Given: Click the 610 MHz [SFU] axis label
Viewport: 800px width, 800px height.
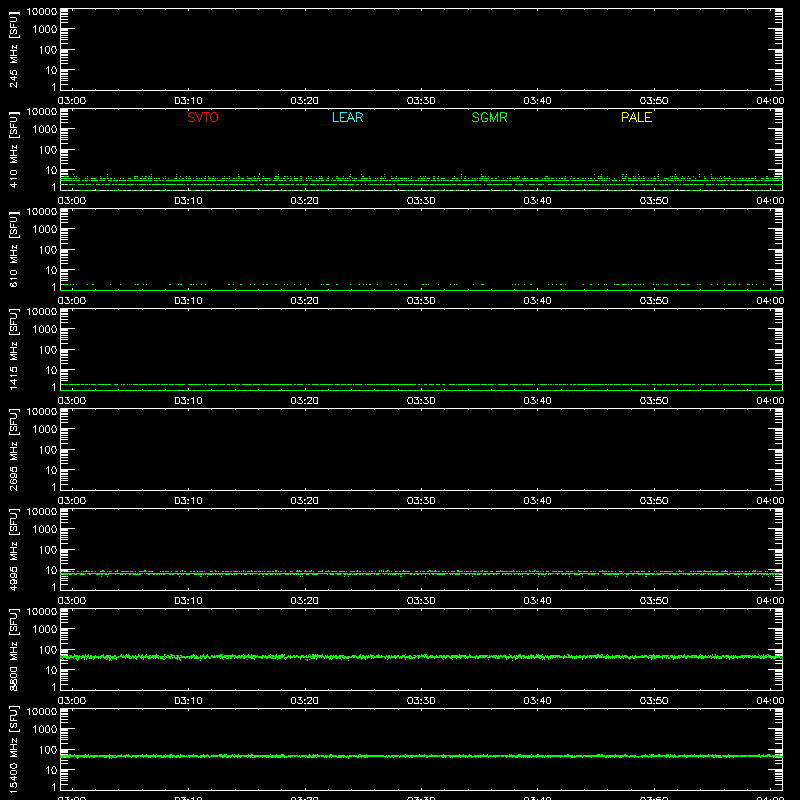Looking at the screenshot, I should [13, 249].
